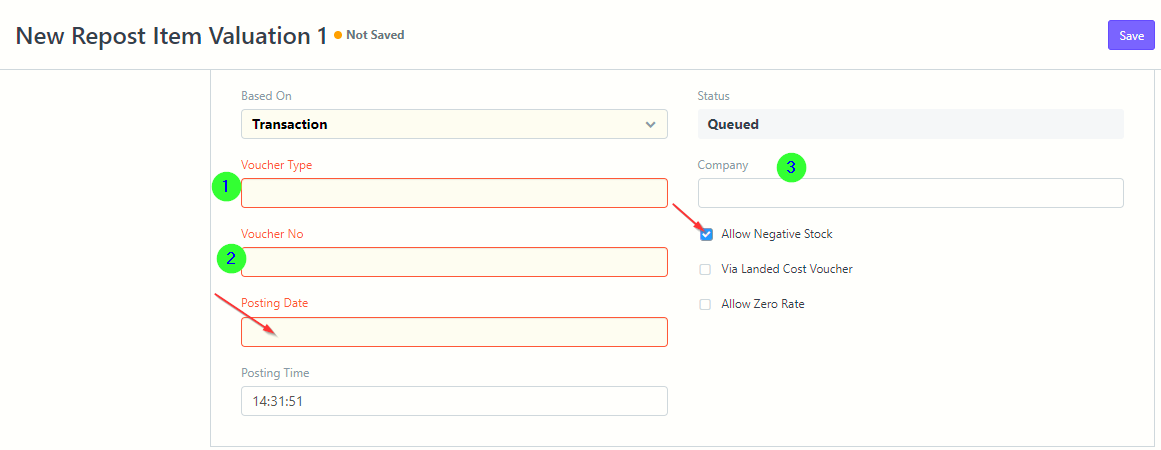
Task: Focus the Voucher Type field
Action: point(454,193)
